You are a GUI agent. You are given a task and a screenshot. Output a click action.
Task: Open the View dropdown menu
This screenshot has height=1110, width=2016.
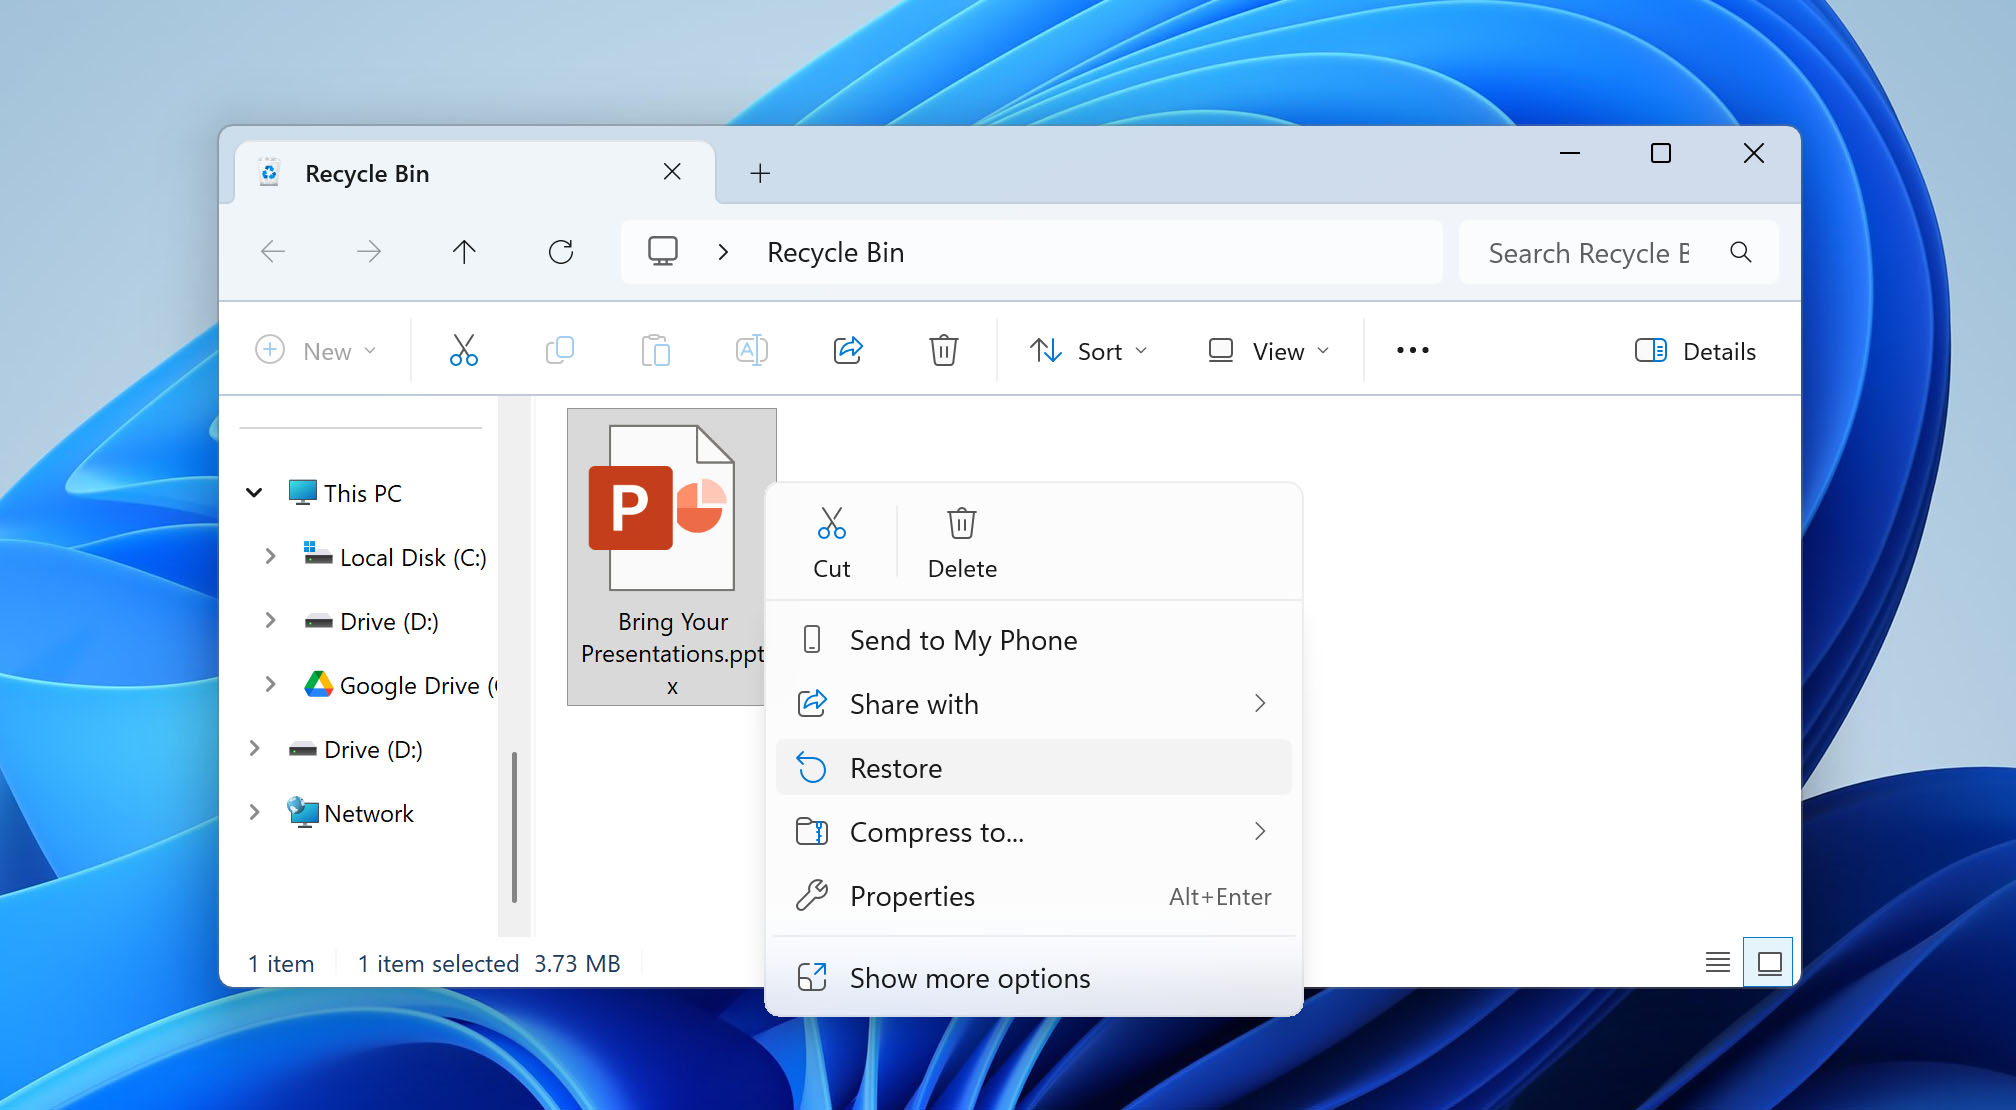click(1269, 350)
